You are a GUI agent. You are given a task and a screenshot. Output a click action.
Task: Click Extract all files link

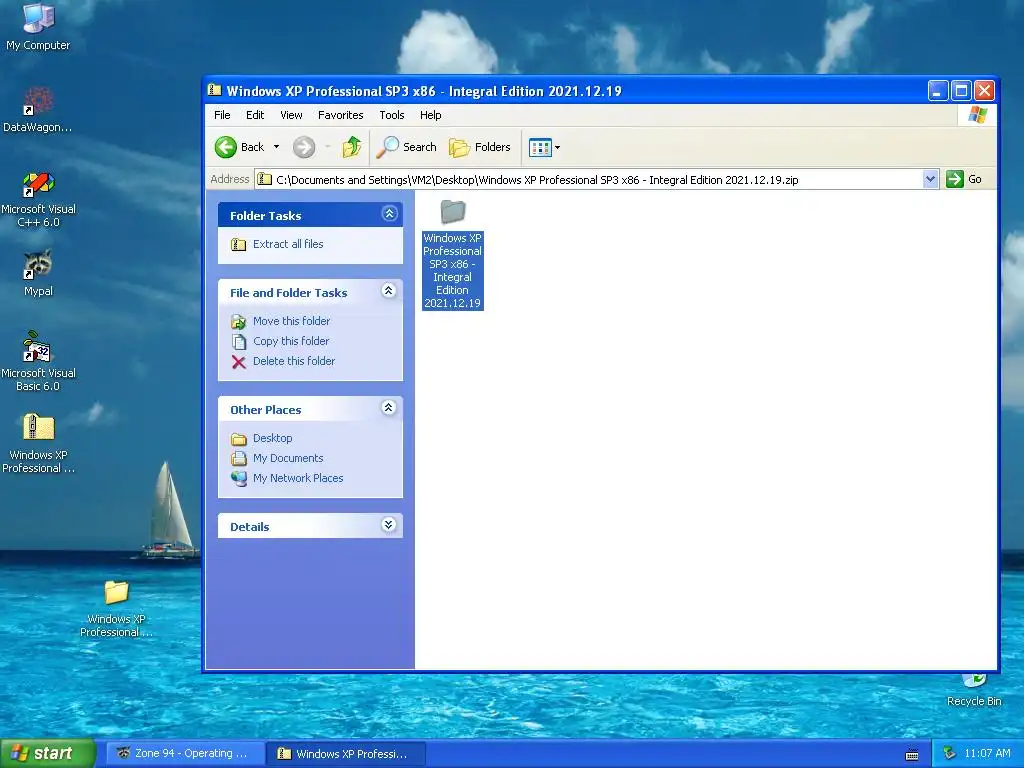288,244
